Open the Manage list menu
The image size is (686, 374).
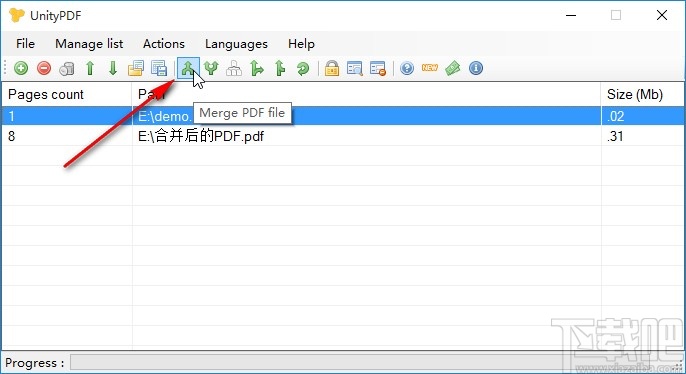89,44
